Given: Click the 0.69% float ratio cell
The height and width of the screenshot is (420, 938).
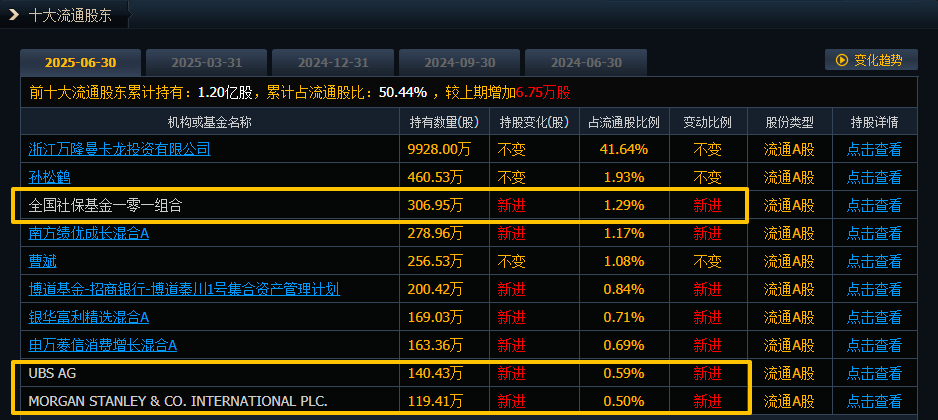Looking at the screenshot, I should click(x=624, y=345).
